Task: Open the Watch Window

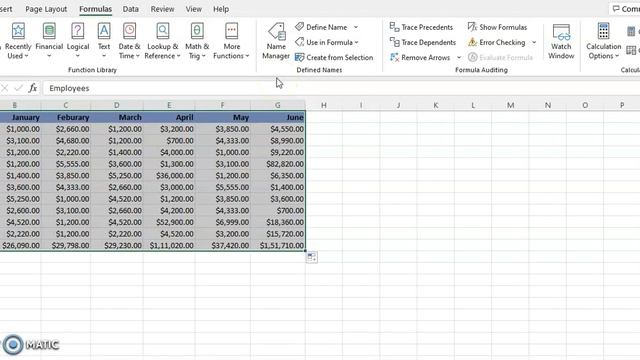Action: pyautogui.click(x=561, y=41)
